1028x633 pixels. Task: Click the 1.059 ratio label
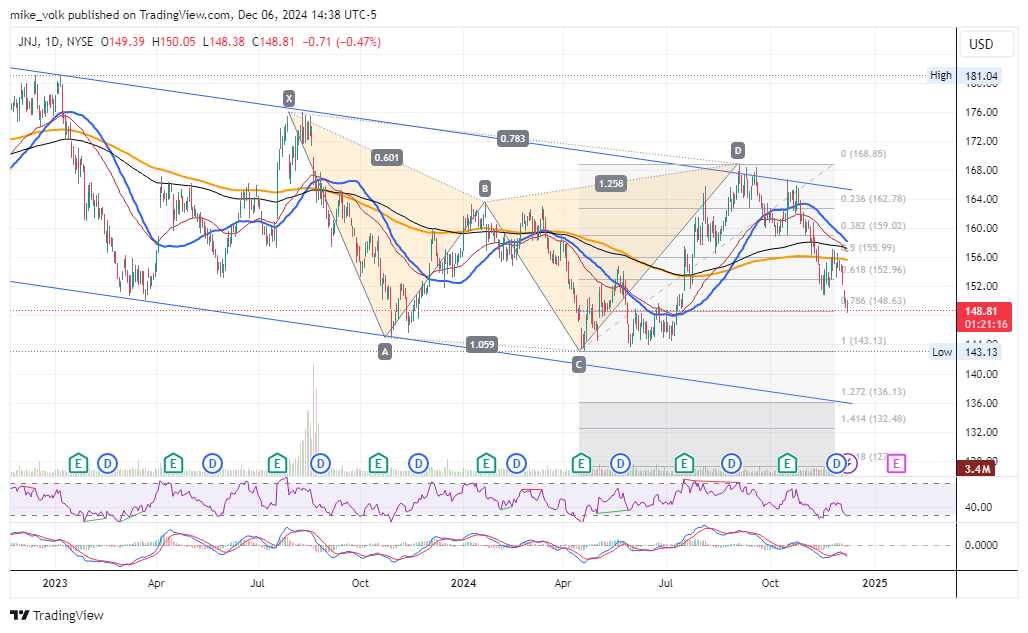tap(481, 345)
